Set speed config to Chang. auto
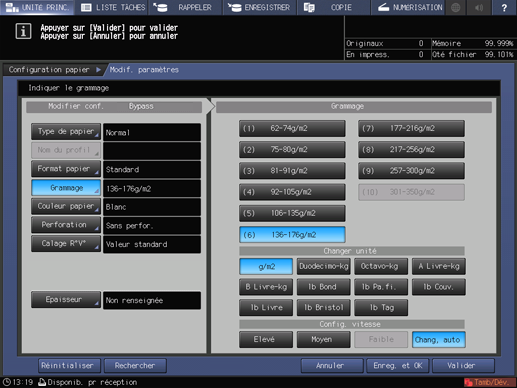The width and height of the screenshot is (517, 388). [439, 340]
